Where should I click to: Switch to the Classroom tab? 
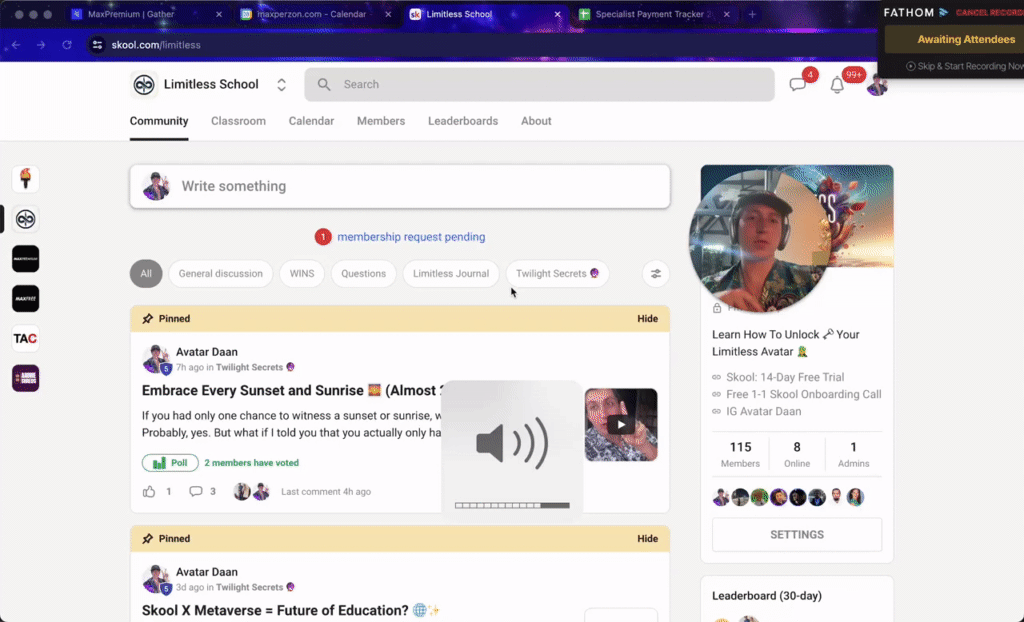tap(238, 121)
